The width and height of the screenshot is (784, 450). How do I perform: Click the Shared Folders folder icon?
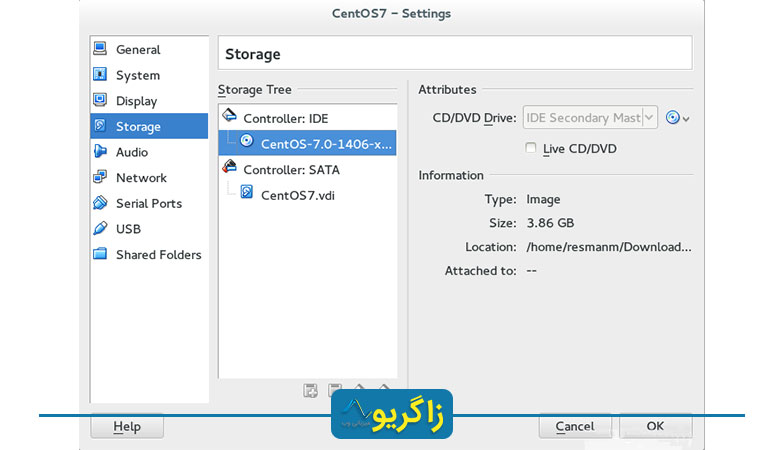[x=100, y=254]
